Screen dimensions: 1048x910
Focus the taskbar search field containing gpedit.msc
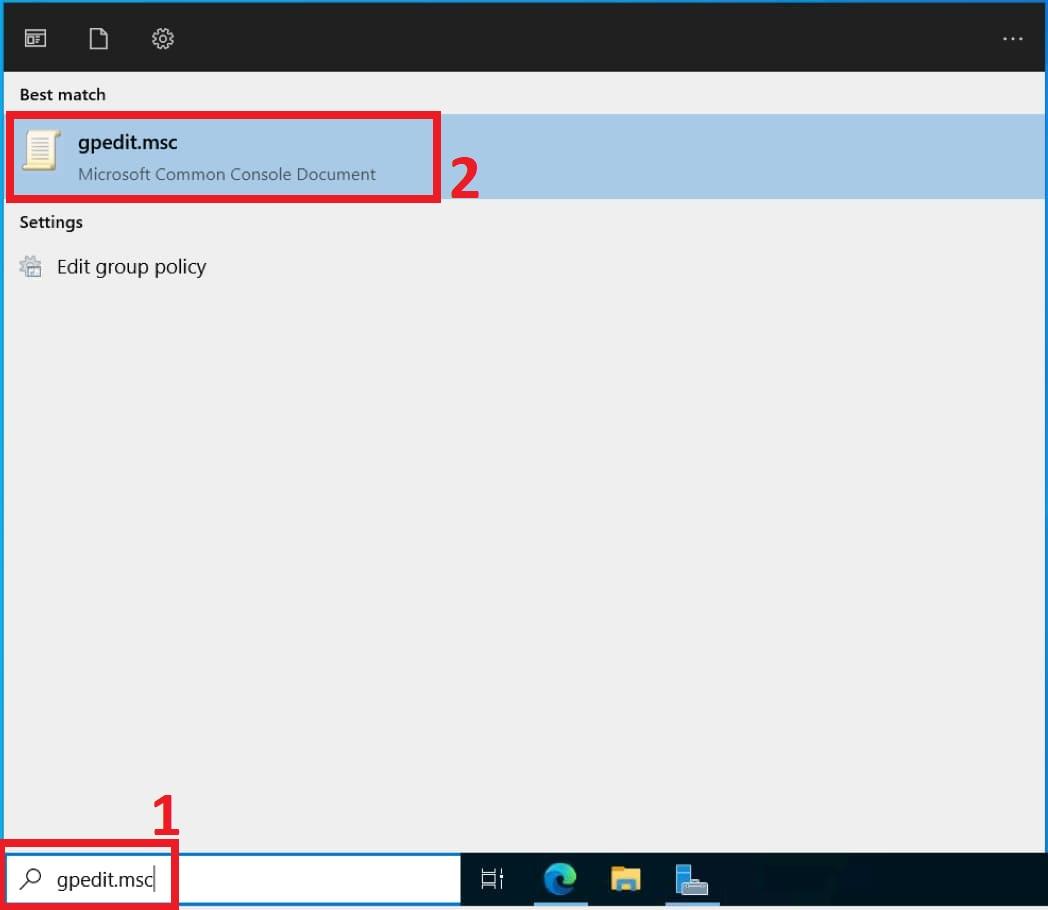(x=105, y=880)
